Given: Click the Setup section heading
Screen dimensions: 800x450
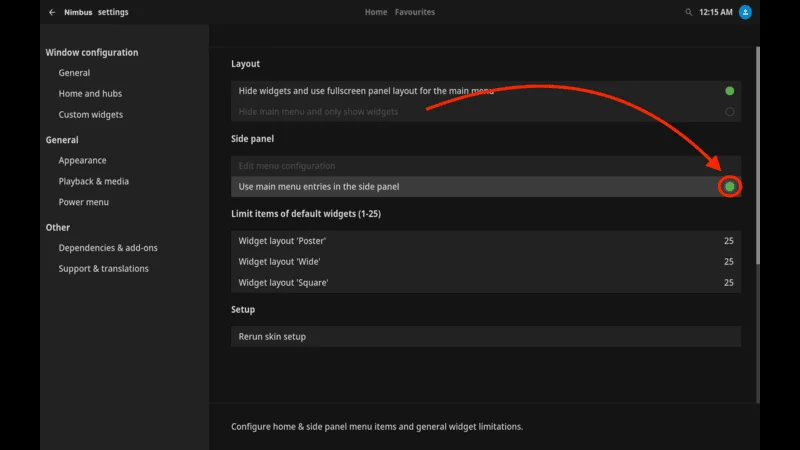Looking at the screenshot, I should click(243, 310).
